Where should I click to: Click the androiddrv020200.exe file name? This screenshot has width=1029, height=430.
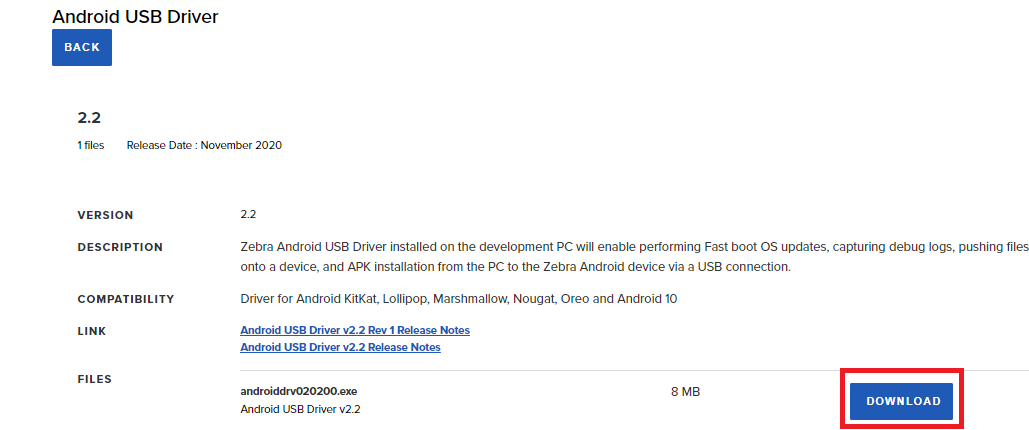[298, 391]
